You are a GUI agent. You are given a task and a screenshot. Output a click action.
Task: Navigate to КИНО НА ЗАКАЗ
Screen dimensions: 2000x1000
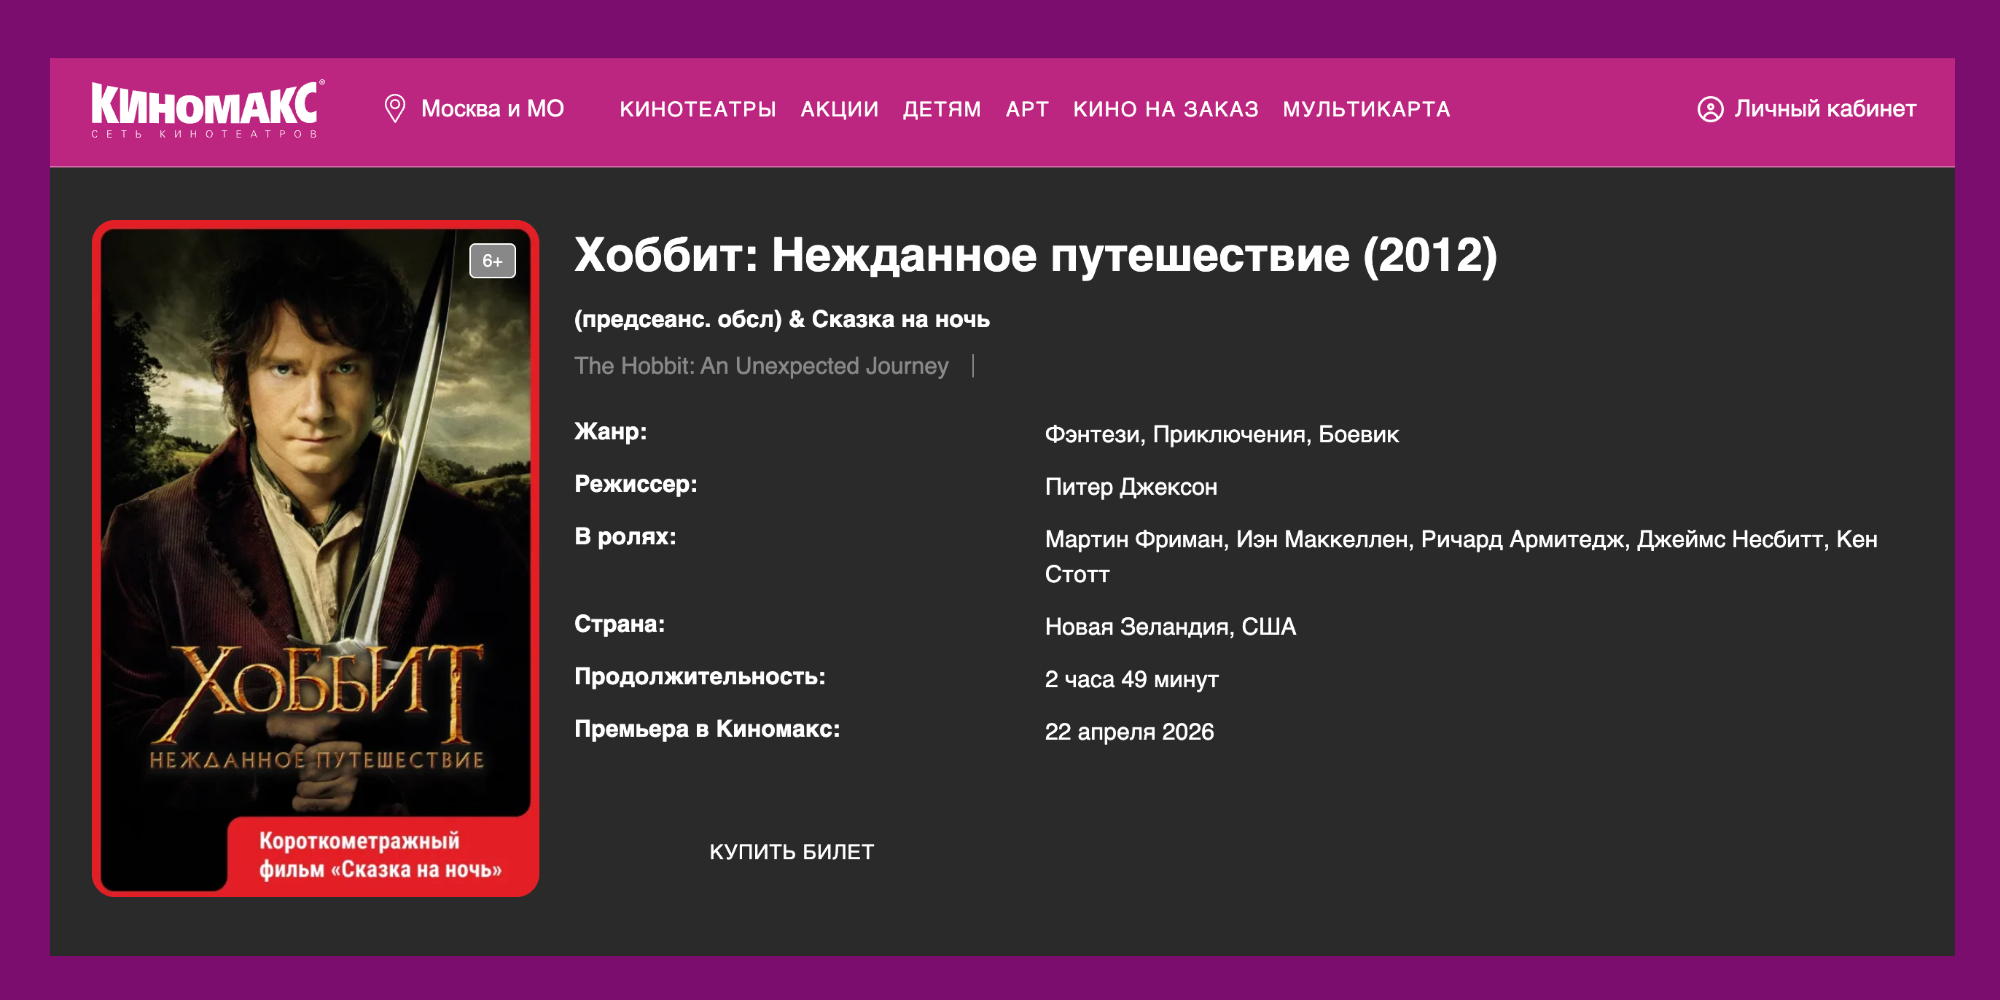1165,109
